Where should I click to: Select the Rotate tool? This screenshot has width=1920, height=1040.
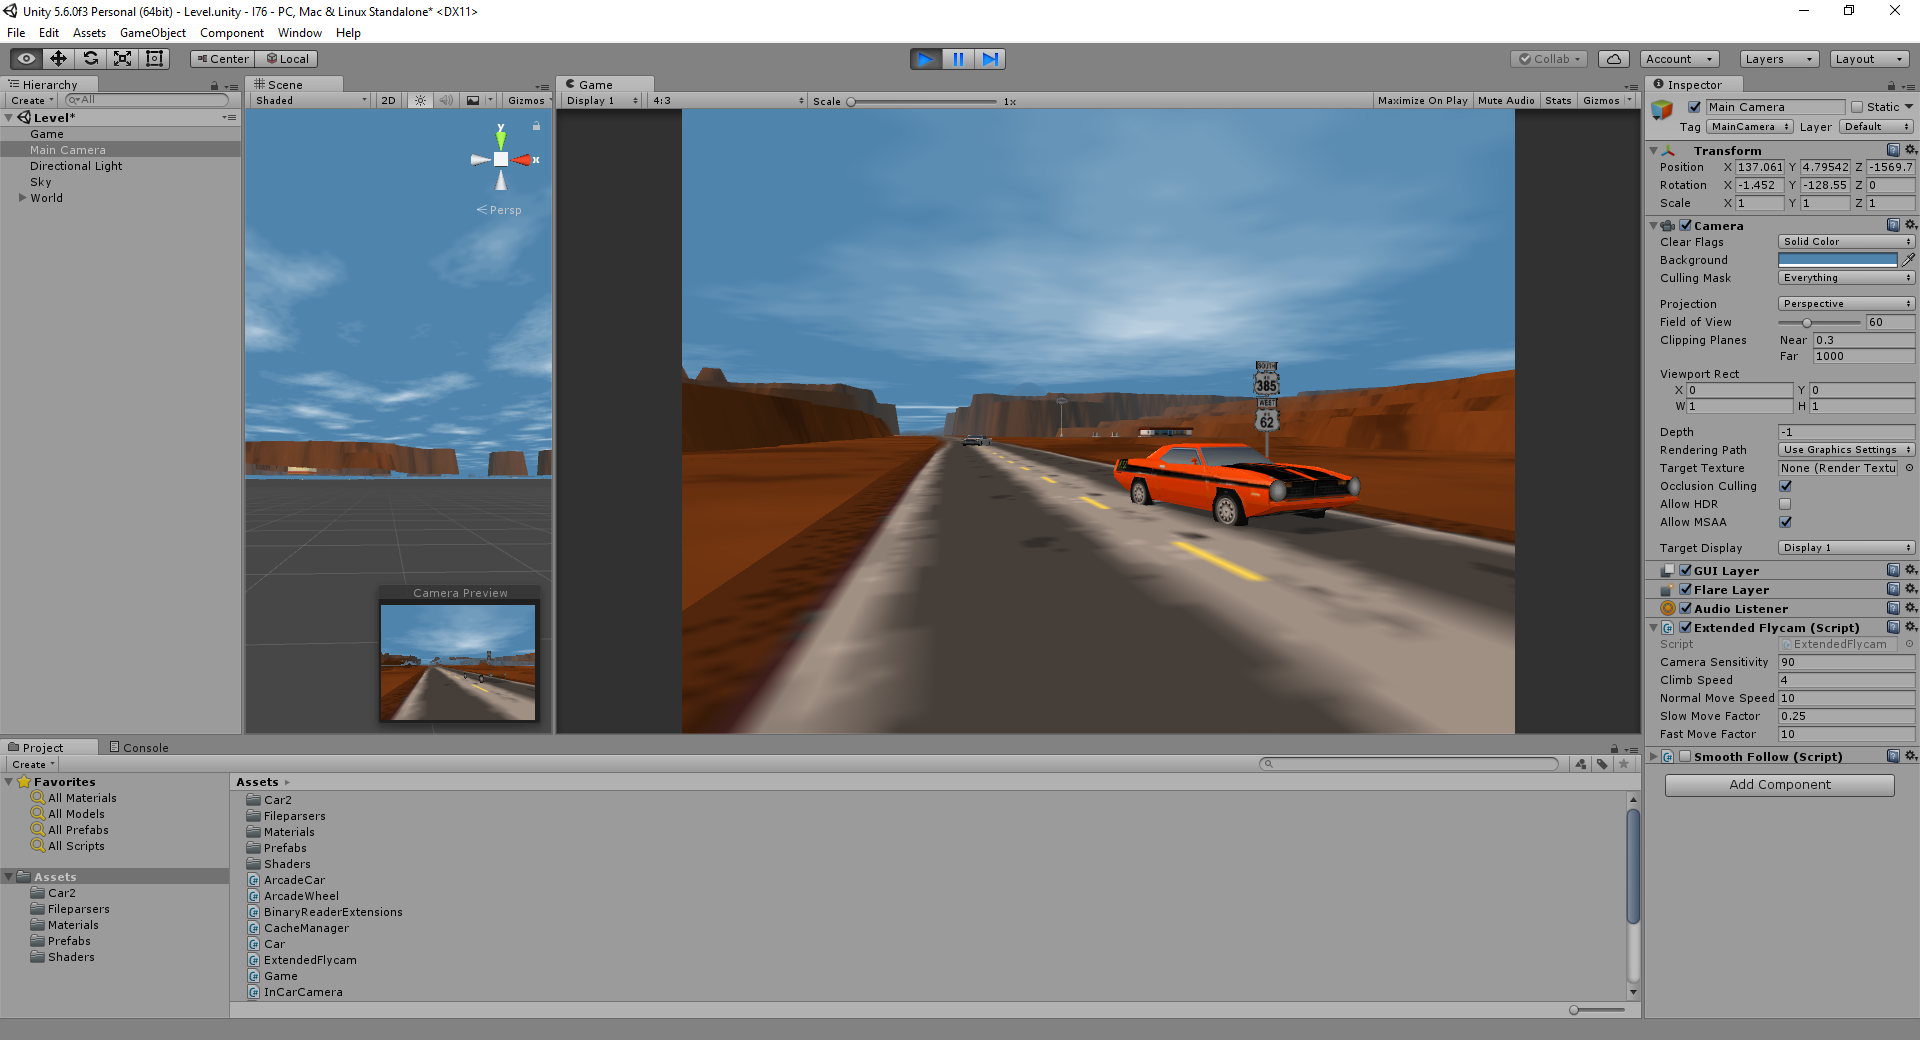click(x=90, y=59)
